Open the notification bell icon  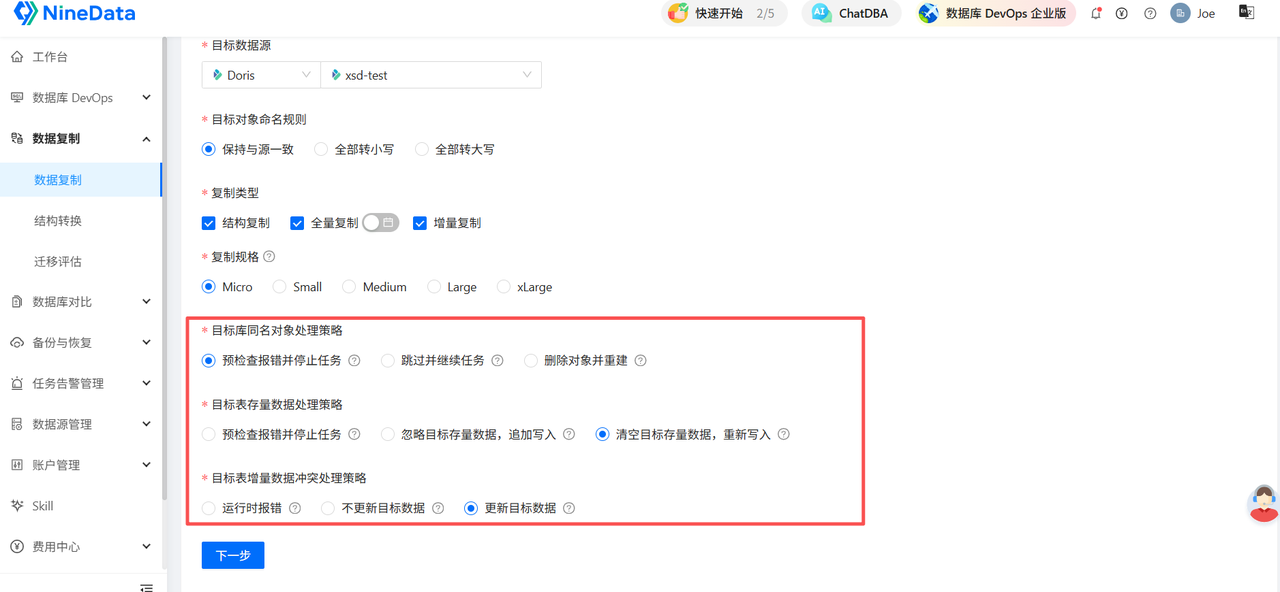(1096, 14)
